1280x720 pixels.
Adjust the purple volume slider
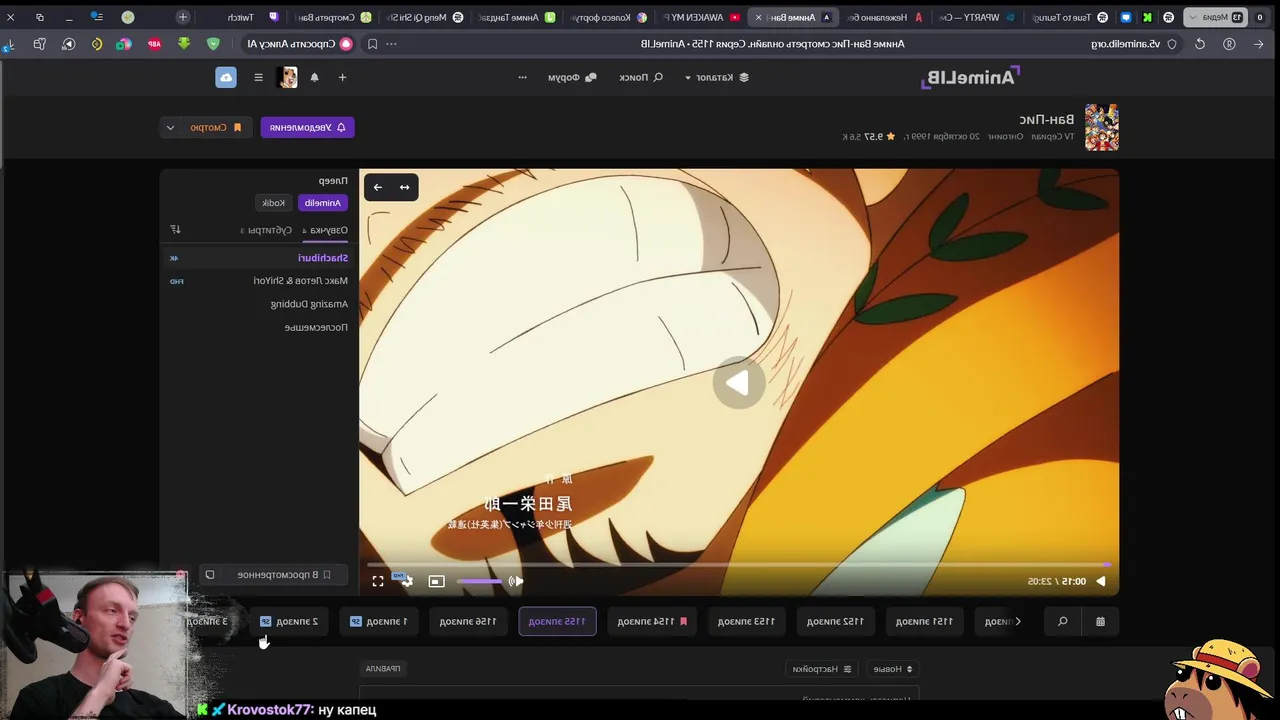479,581
